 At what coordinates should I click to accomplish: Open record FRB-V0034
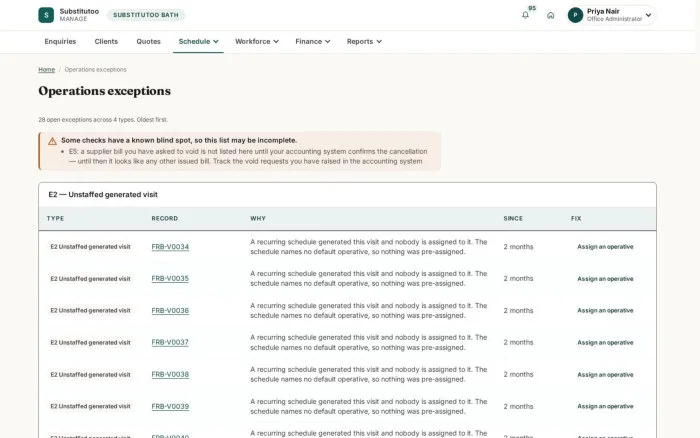(x=170, y=247)
